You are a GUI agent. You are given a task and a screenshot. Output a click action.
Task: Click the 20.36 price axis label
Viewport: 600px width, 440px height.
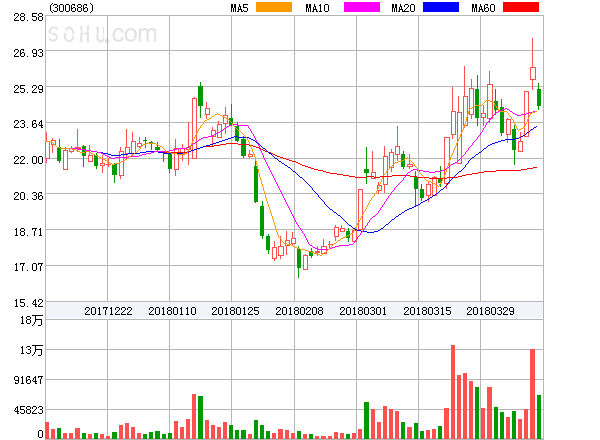coord(29,196)
